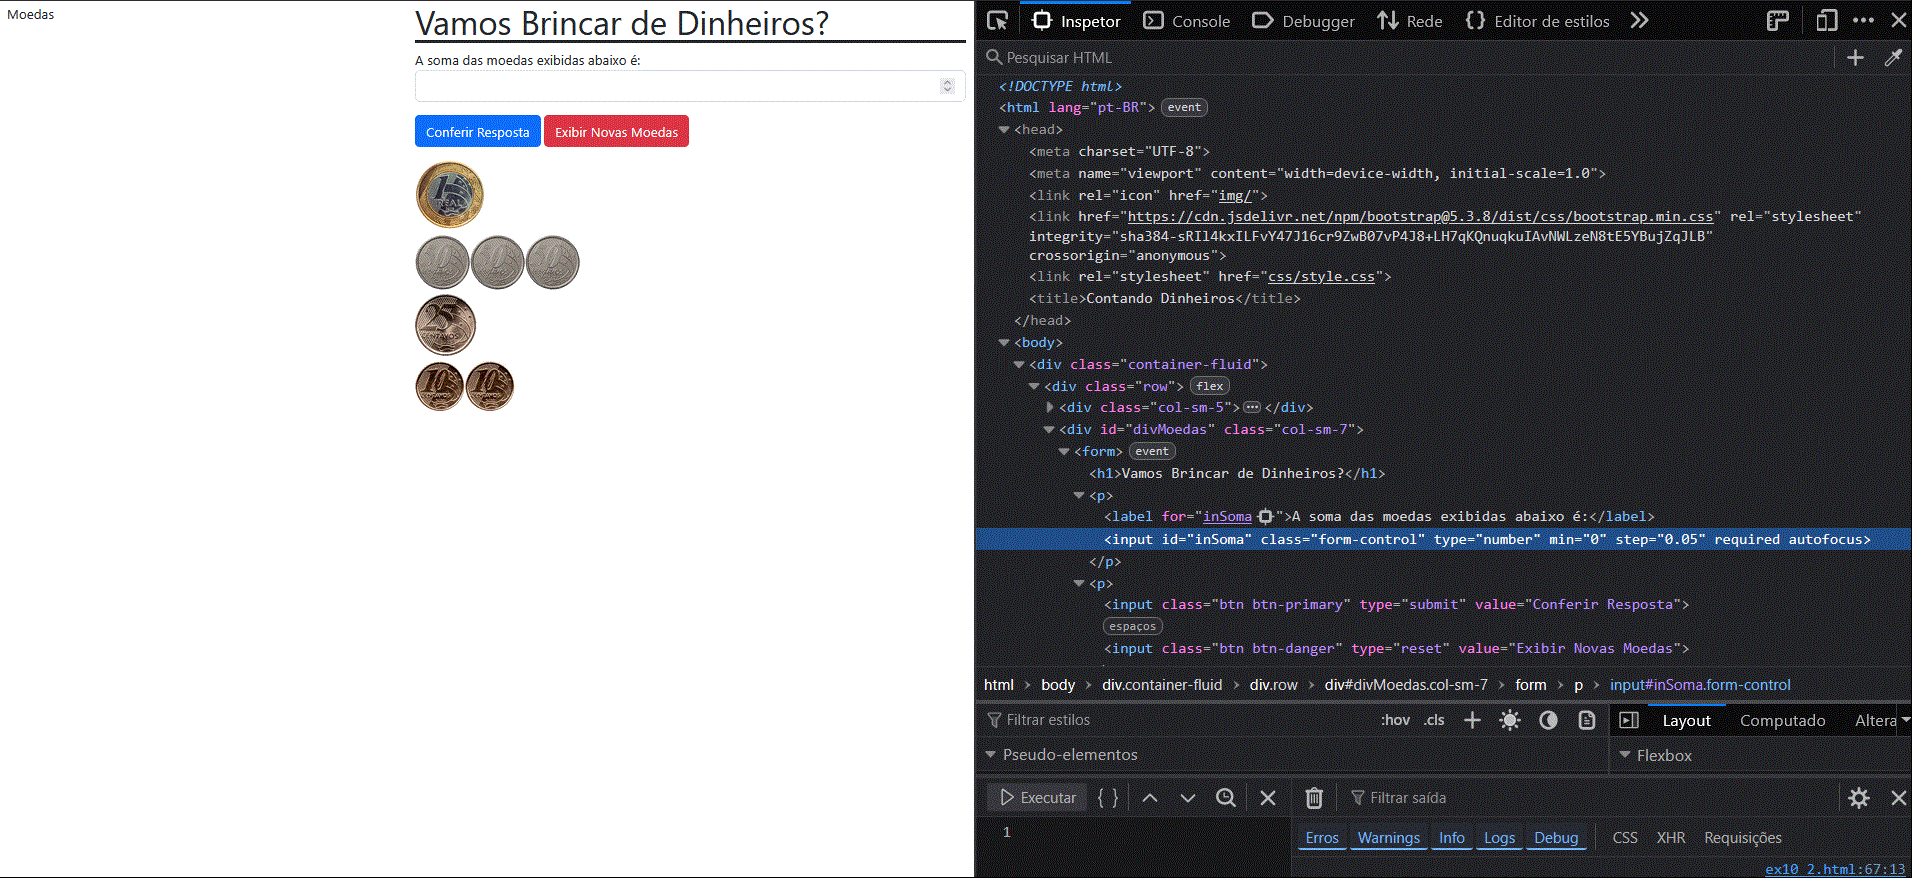Click the eyedropper color picker icon

point(1892,58)
